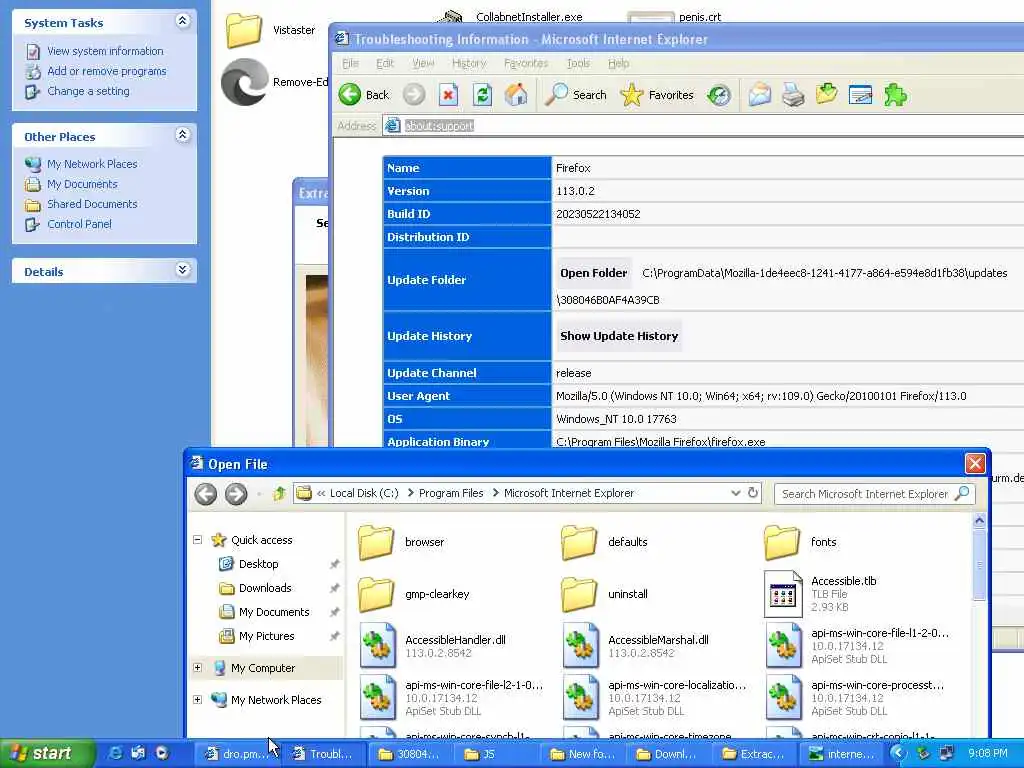Go up one folder in Open File dialog
The image size is (1024, 768).
tap(279, 494)
